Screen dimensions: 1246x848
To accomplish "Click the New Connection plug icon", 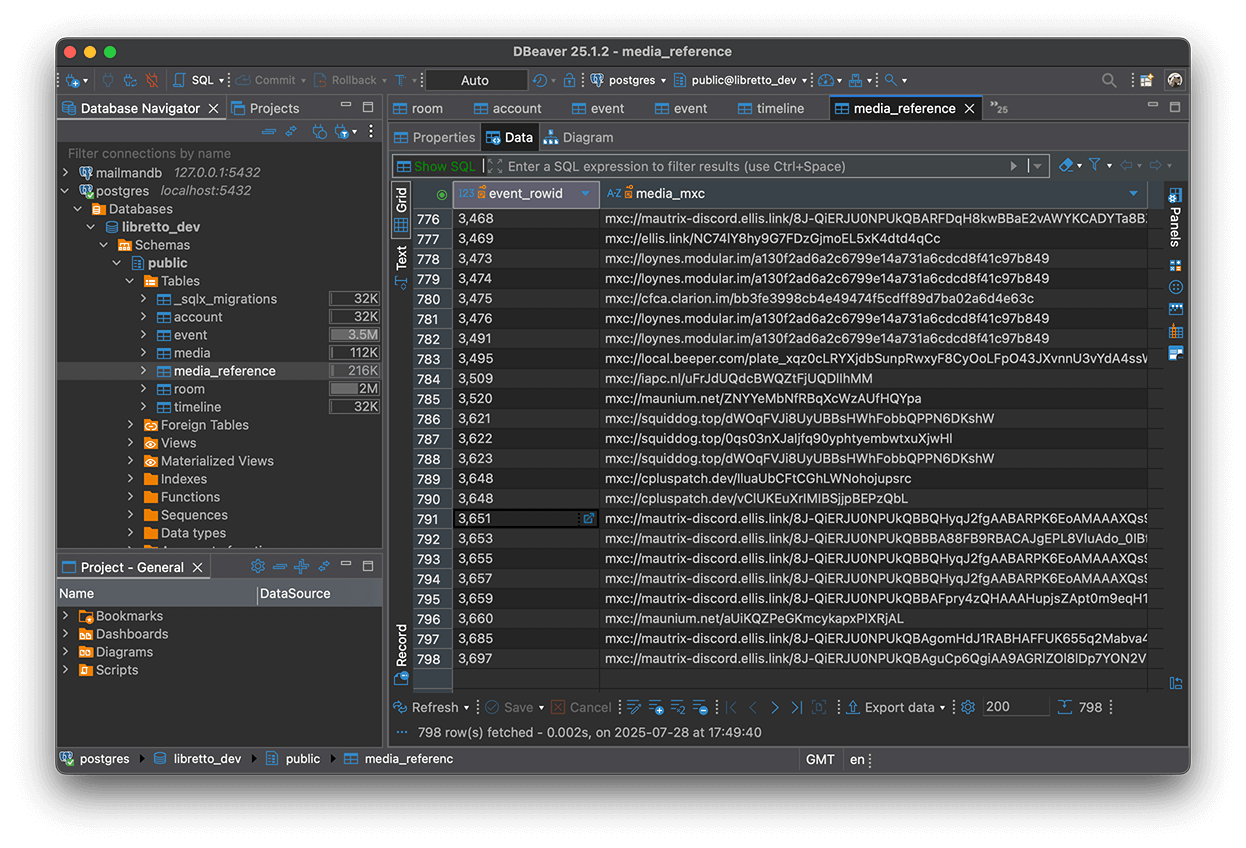I will tap(73, 80).
